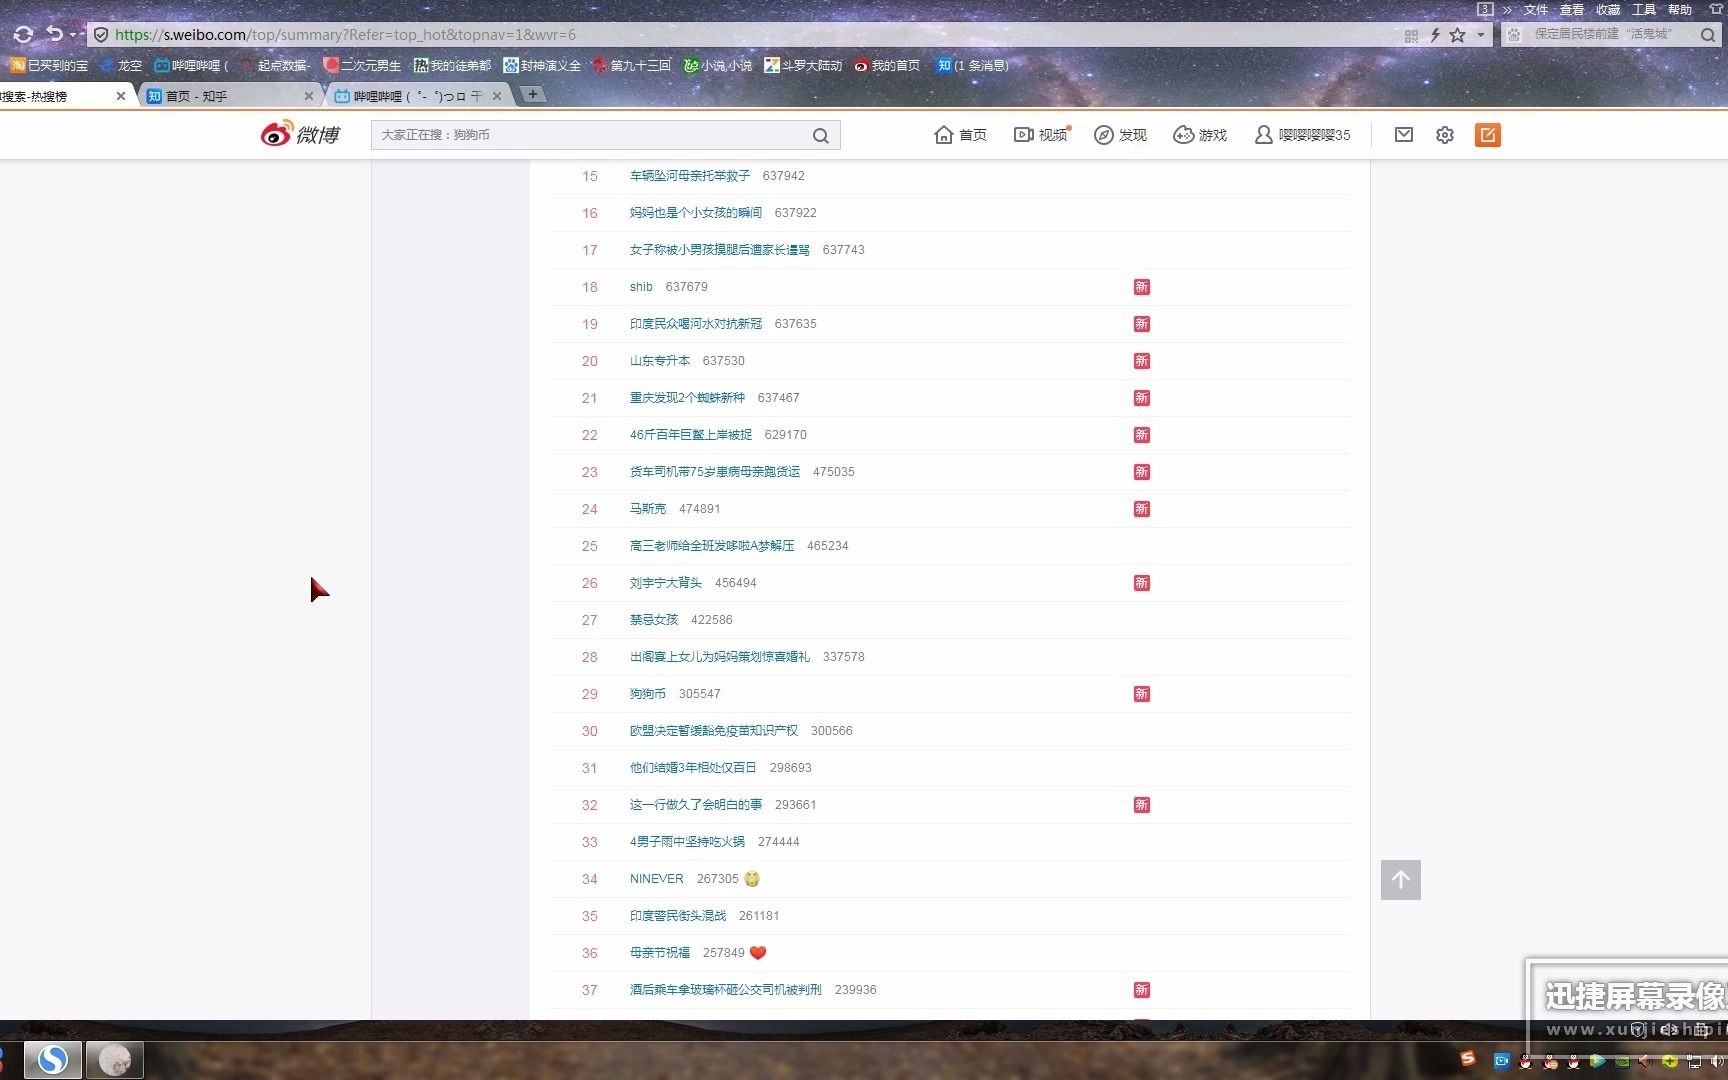Click the bookmark star icon in address bar
This screenshot has width=1728, height=1080.
point(1458,35)
